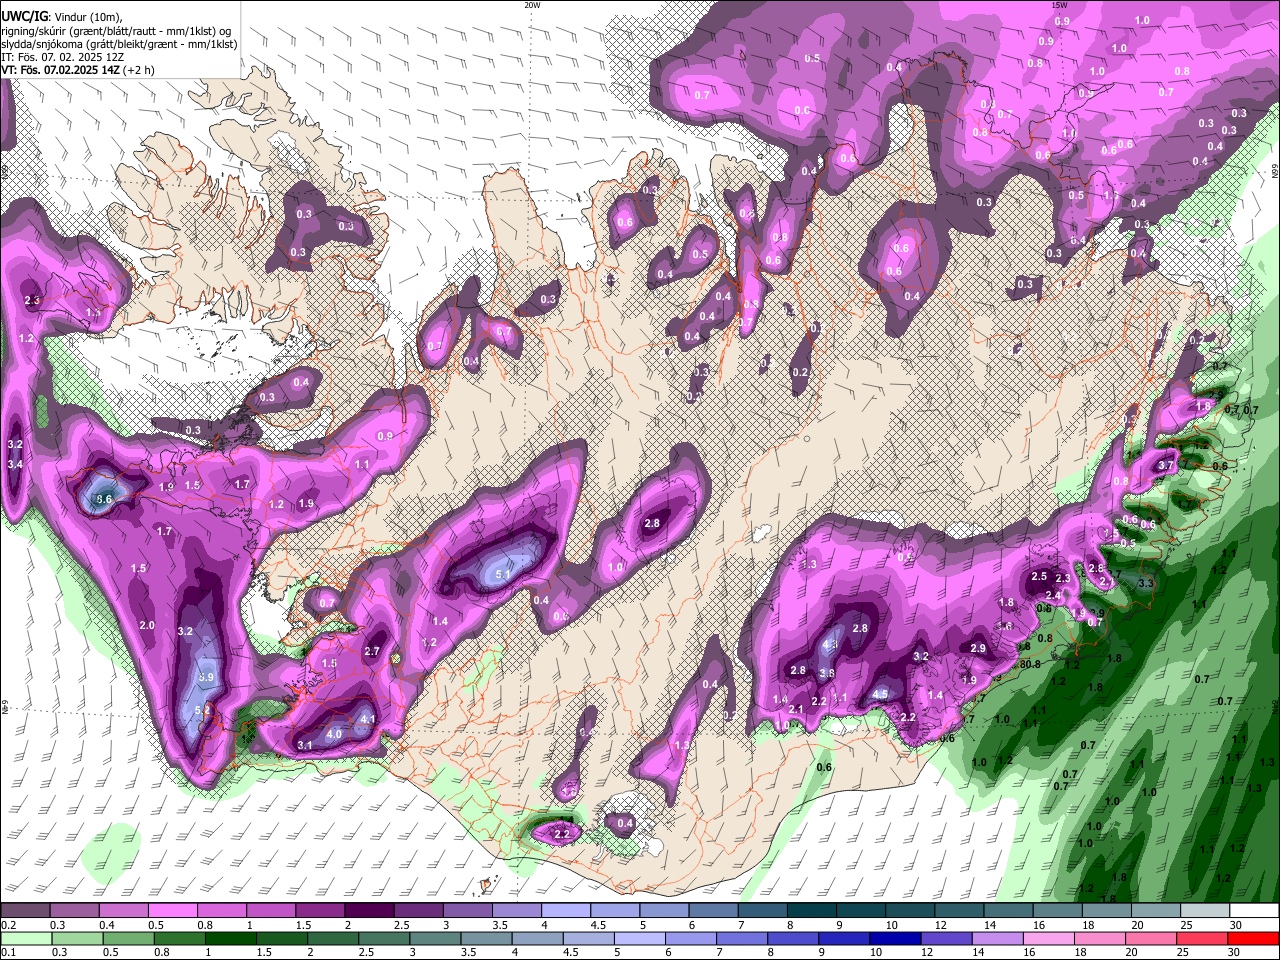The height and width of the screenshot is (960, 1280).
Task: Click the red bottom legend swatch above 30
Action: (x=1253, y=939)
